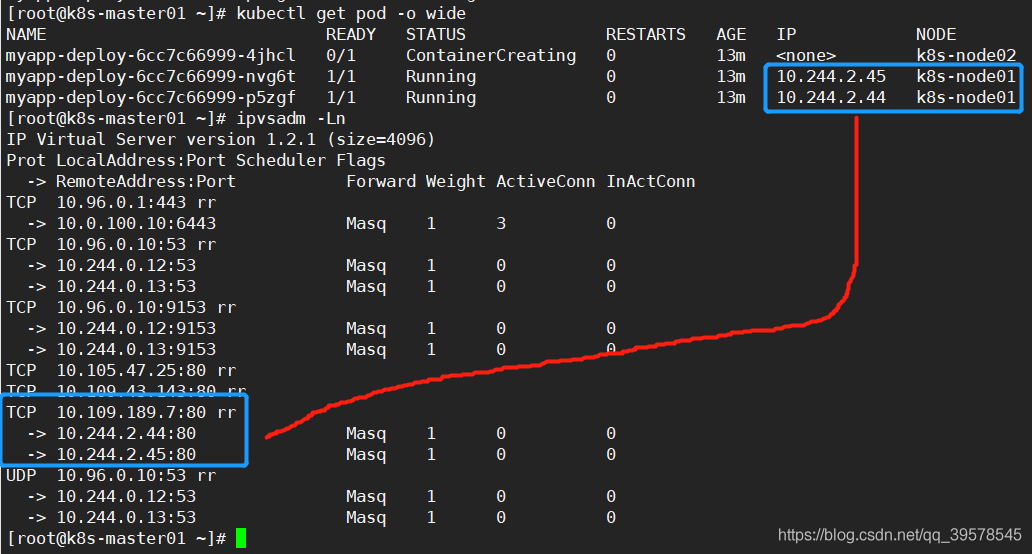Click the ActiveConn column header
This screenshot has height=554, width=1032.
546,182
